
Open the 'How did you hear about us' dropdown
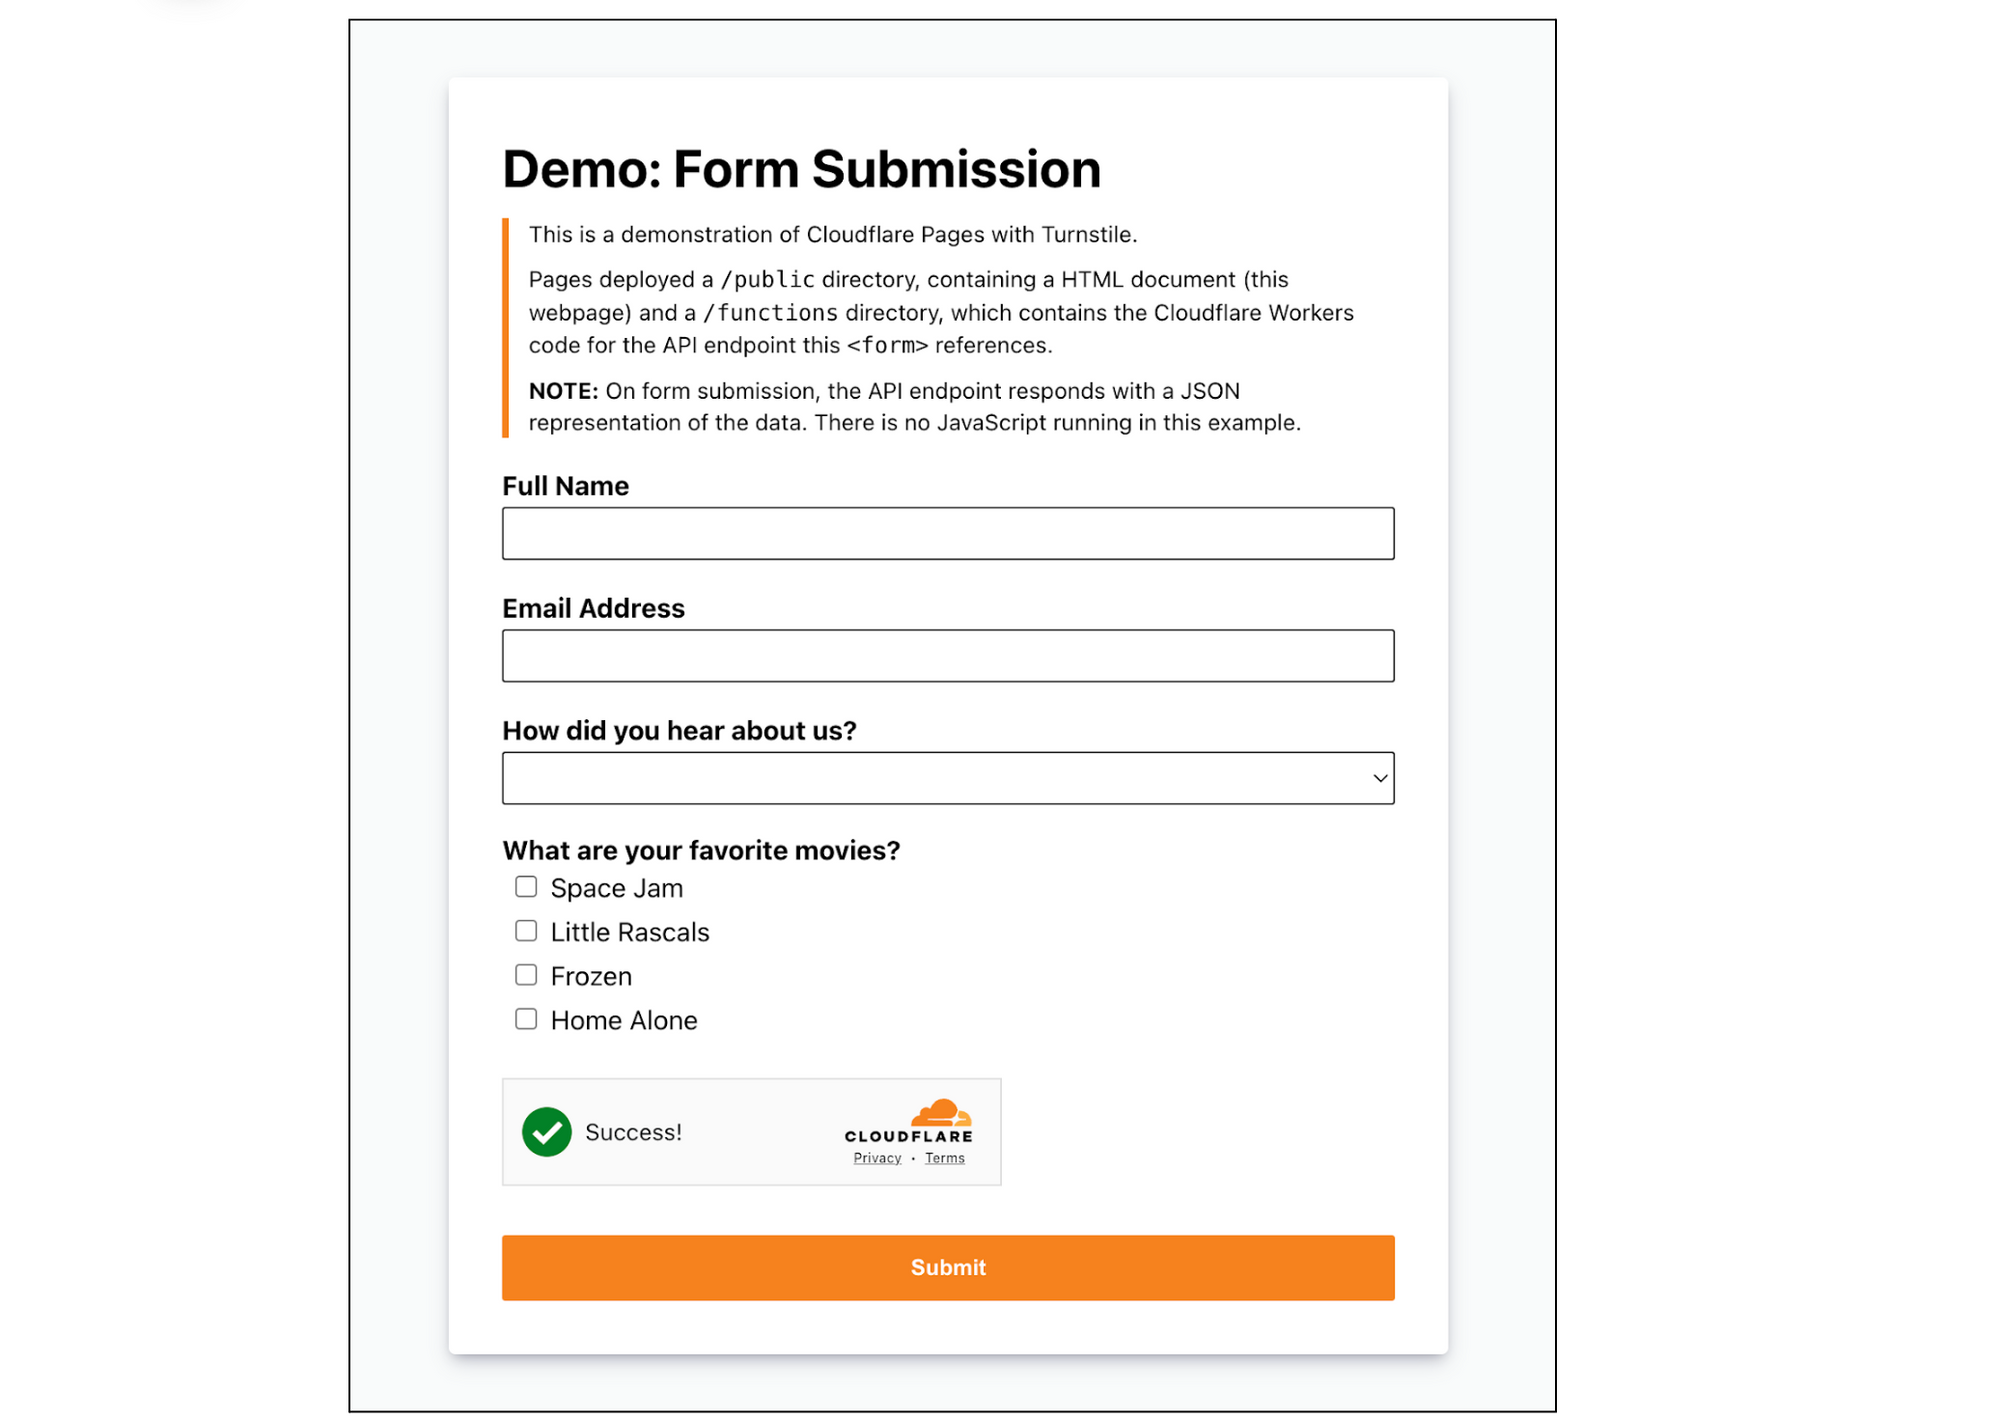click(x=947, y=778)
